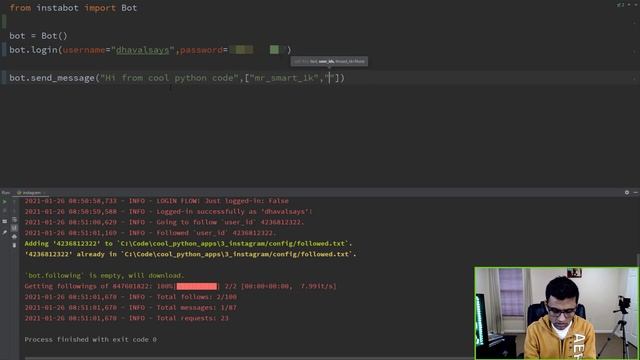640x360 pixels.
Task: Click the parameter hint tooltip above send_message
Action: 329,62
